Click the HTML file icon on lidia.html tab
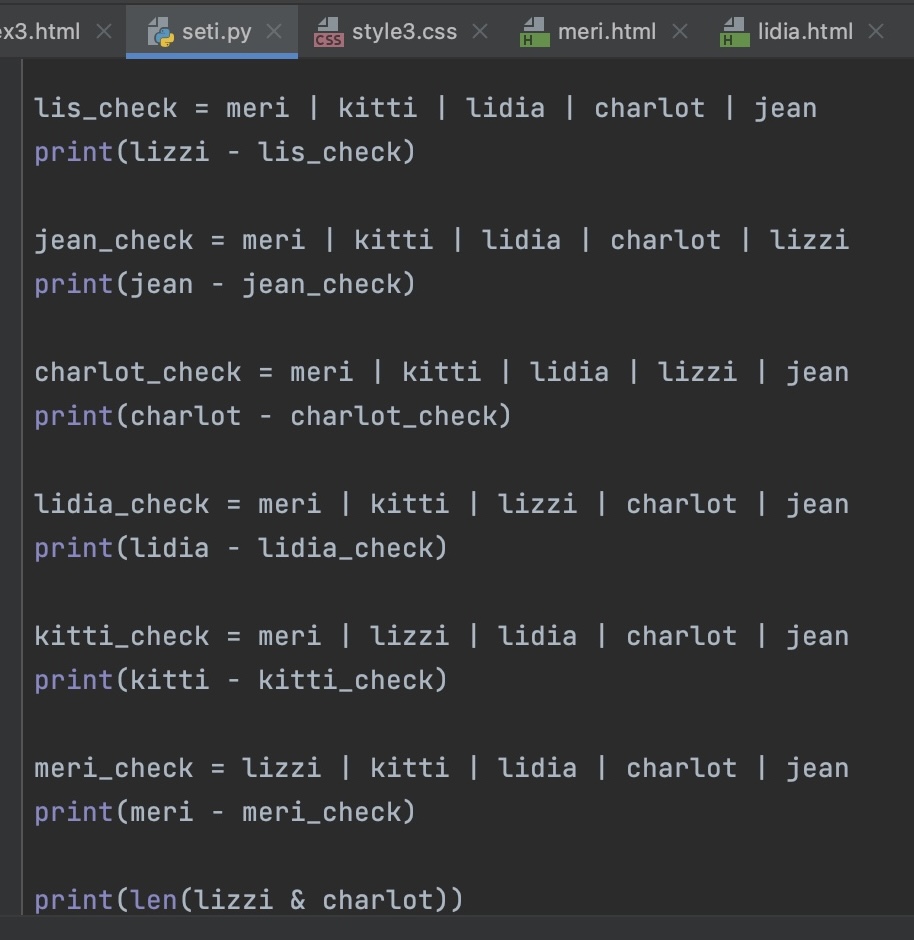 [735, 32]
